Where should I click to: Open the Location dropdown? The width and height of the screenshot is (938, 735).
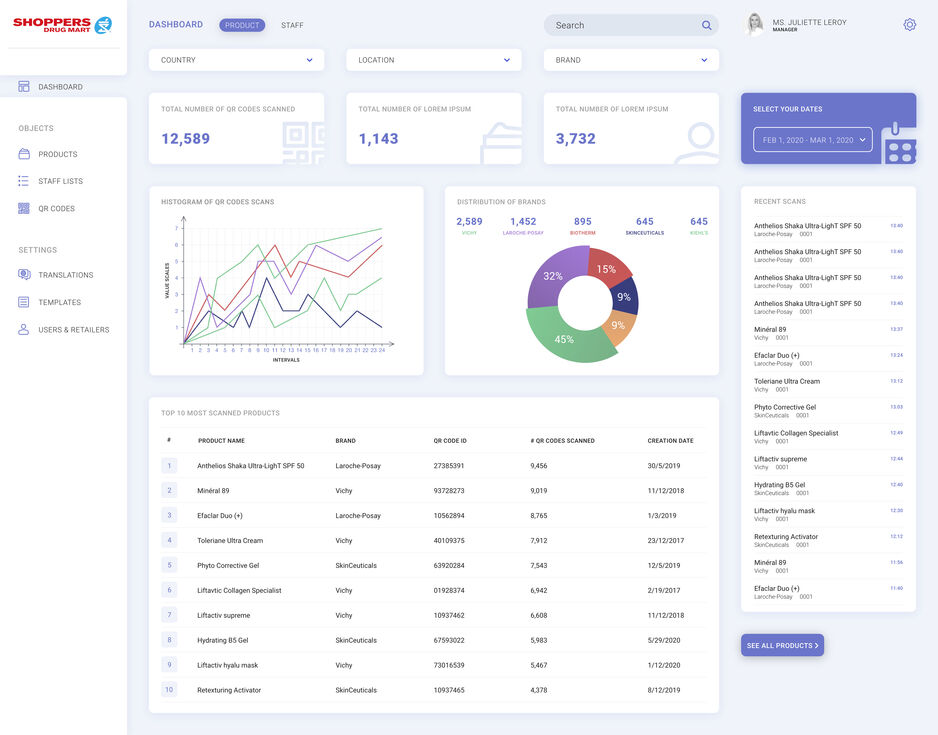(434, 60)
